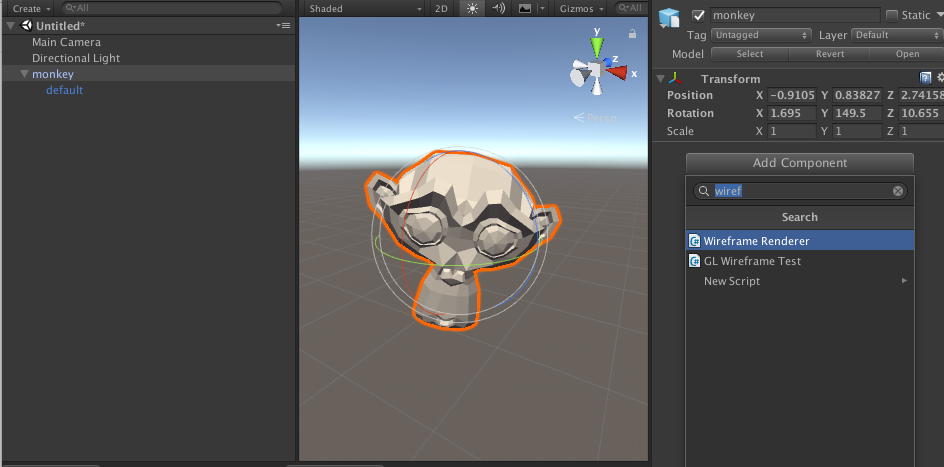
Task: Open Transform help reference icon
Action: coord(925,78)
